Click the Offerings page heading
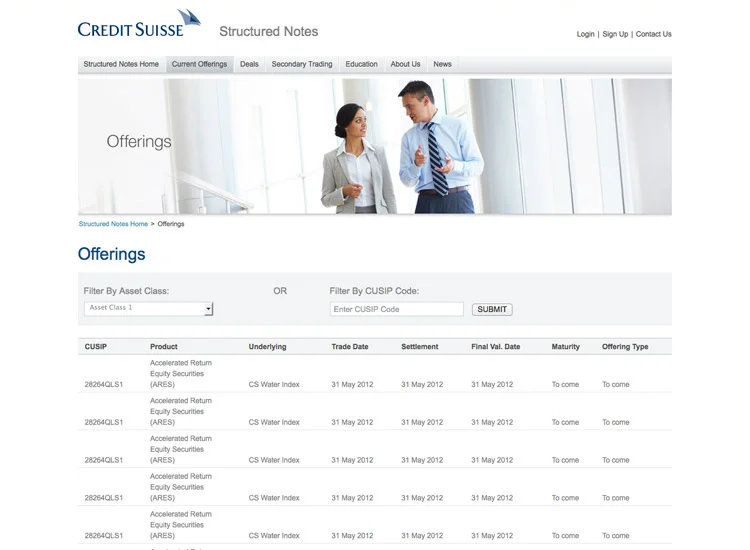750x550 pixels. click(x=111, y=254)
